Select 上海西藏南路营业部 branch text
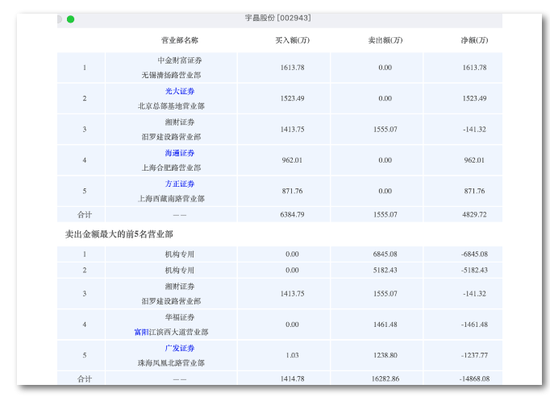Image resolution: width=550 pixels, height=397 pixels. tap(171, 198)
